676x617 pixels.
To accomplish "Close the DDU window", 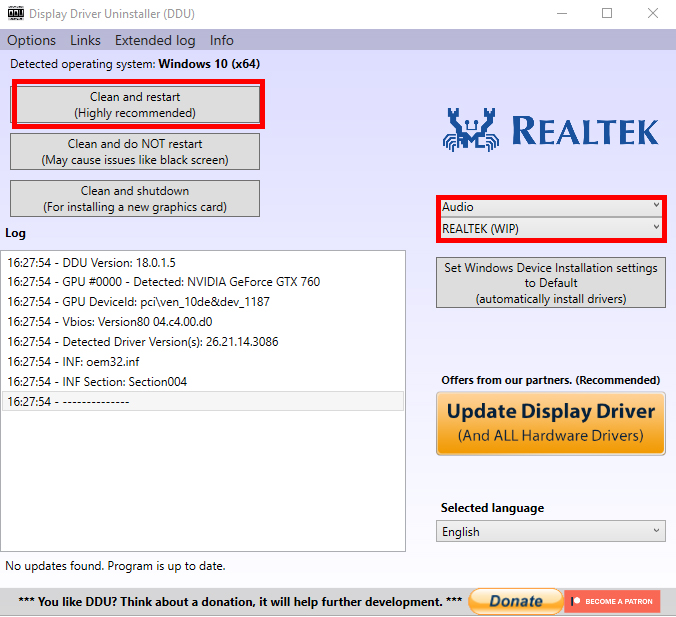I will (x=653, y=13).
